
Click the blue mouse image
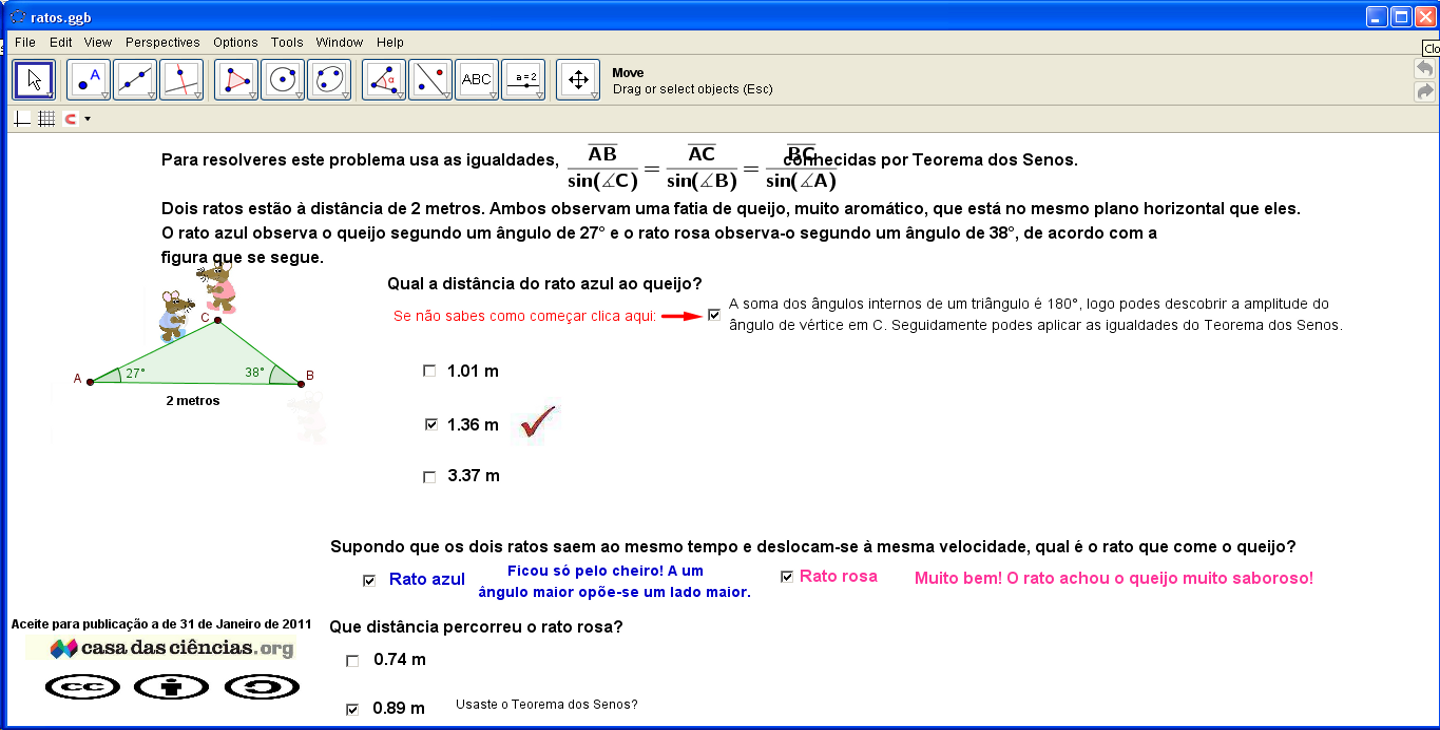176,315
